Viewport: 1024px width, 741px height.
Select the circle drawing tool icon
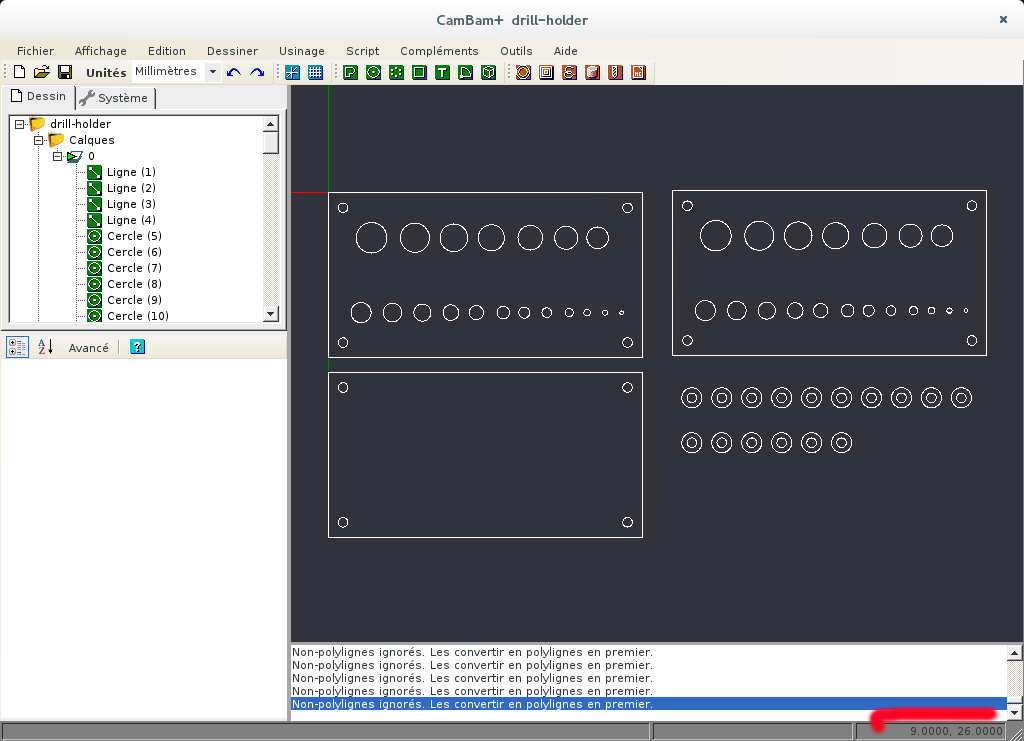click(373, 72)
